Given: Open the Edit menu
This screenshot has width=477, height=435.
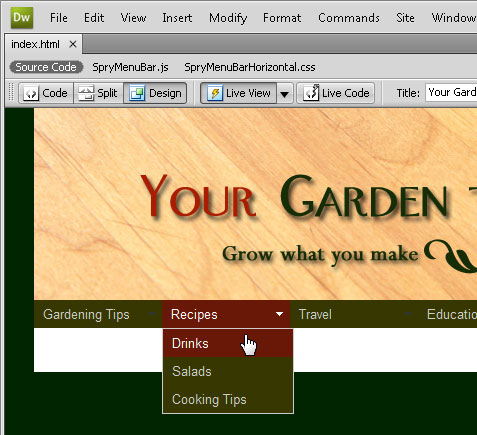Looking at the screenshot, I should pos(94,18).
